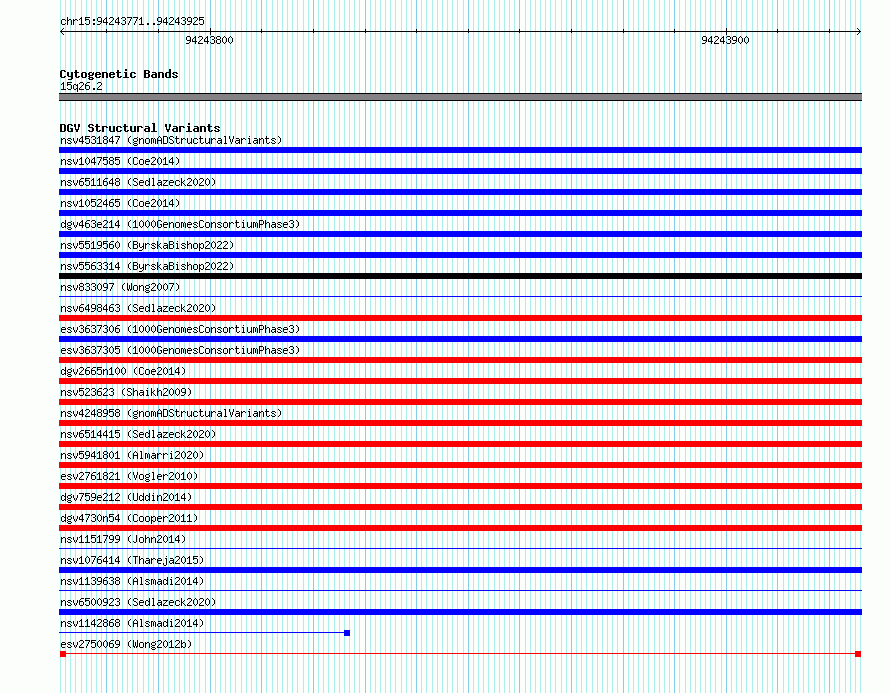The width and height of the screenshot is (890, 693).
Task: Click the blue bar of esv3637306
Action: pyautogui.click(x=460, y=339)
